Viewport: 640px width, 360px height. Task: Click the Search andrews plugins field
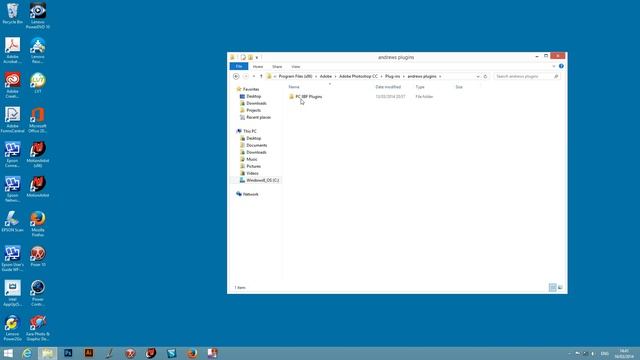pos(527,76)
